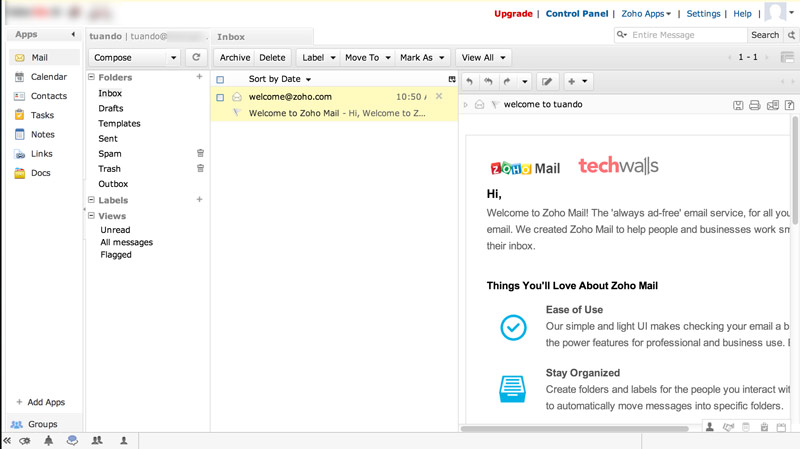Click Add Apps in sidebar
The width and height of the screenshot is (800, 449).
(41, 402)
